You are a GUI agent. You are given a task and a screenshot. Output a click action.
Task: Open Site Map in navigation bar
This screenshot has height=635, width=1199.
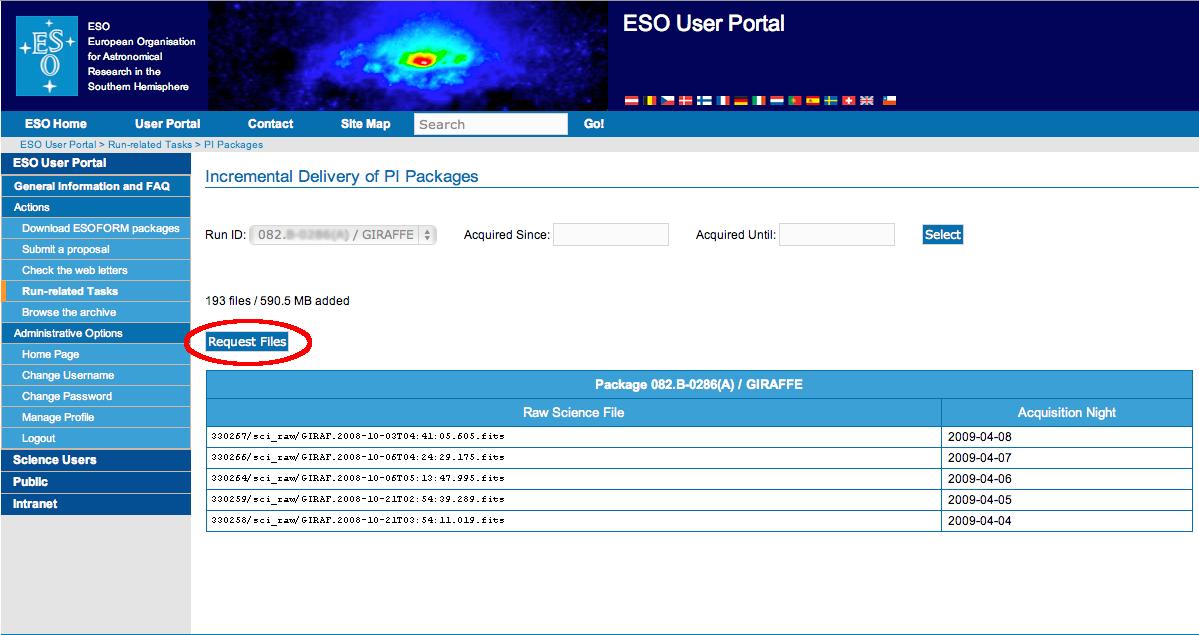point(365,124)
